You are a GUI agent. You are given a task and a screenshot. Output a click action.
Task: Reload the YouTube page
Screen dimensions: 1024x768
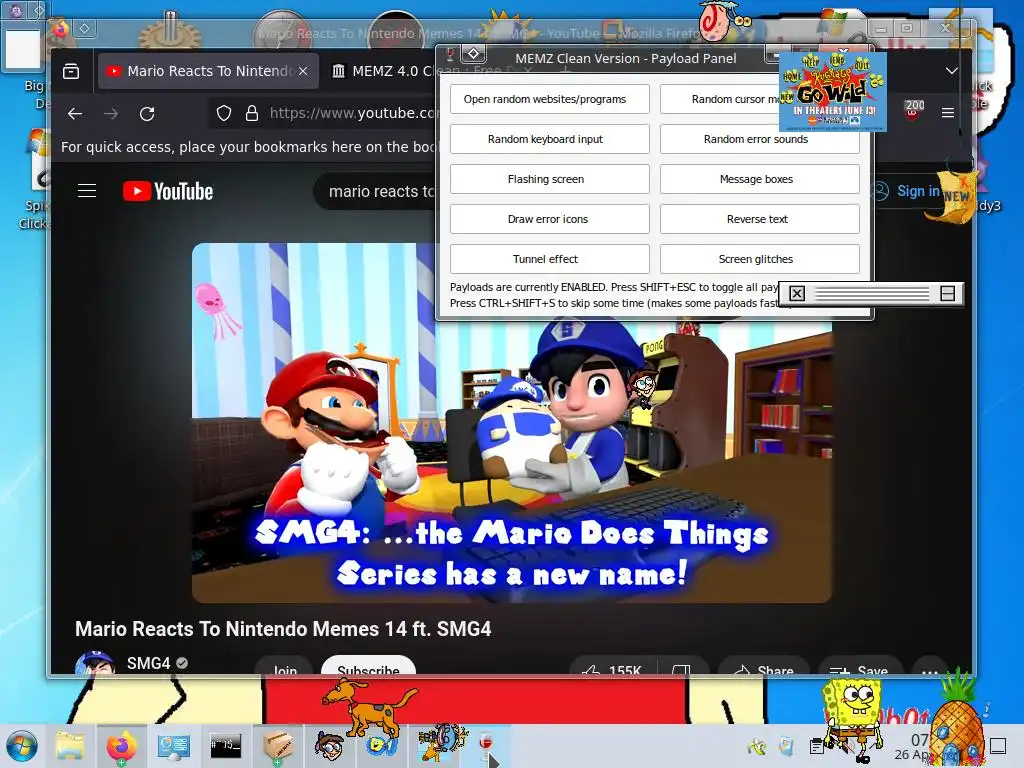pyautogui.click(x=147, y=114)
